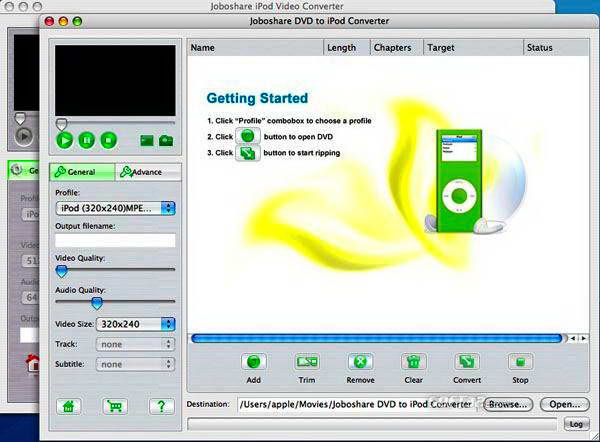The width and height of the screenshot is (600, 442).
Task: Open the Video Size 320x240 dropdown
Action: [x=135, y=324]
